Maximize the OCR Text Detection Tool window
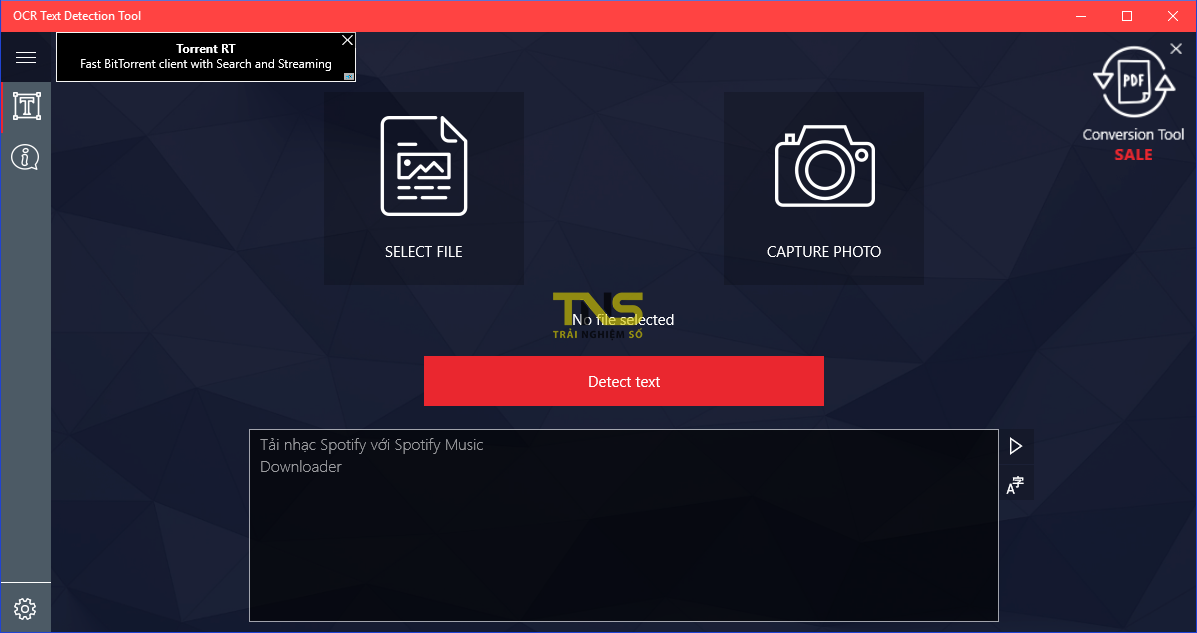This screenshot has width=1197, height=633. (x=1127, y=16)
